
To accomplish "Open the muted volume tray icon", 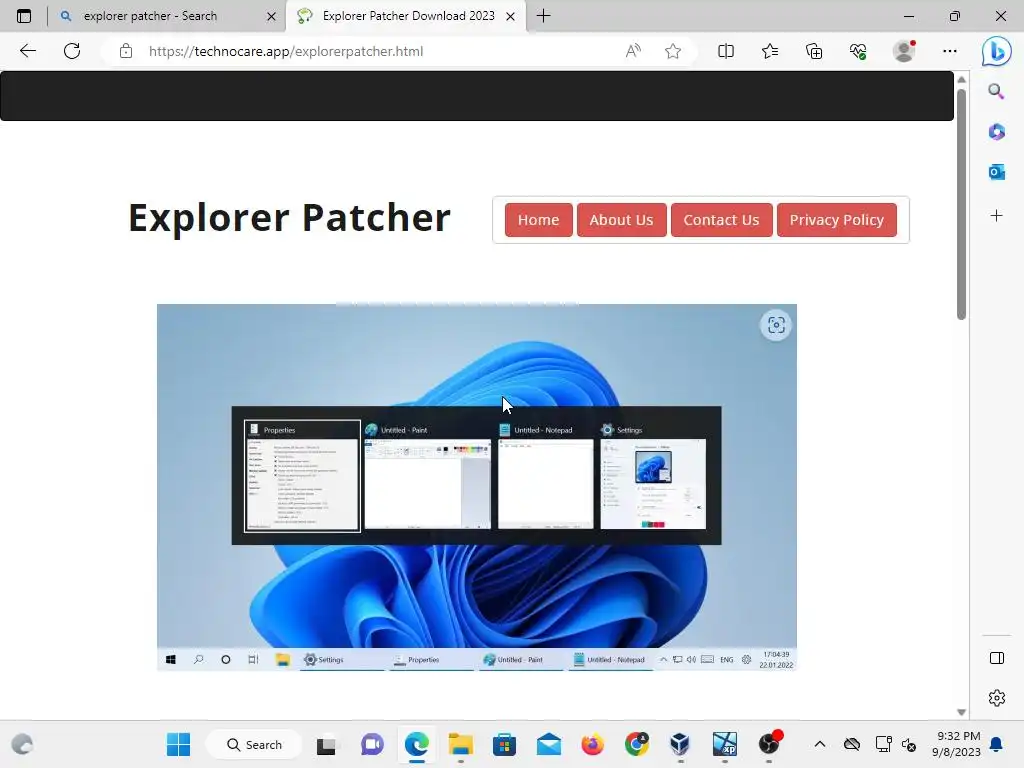I will point(908,744).
